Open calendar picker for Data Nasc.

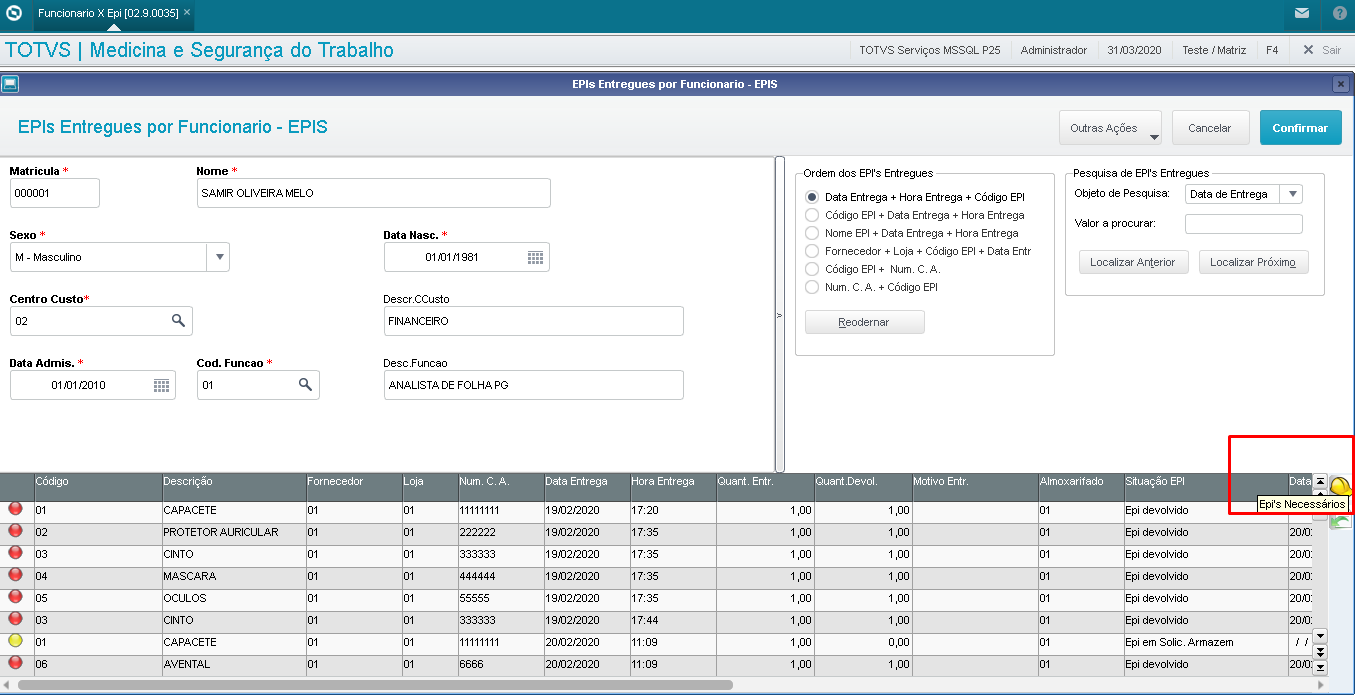pyautogui.click(x=536, y=257)
